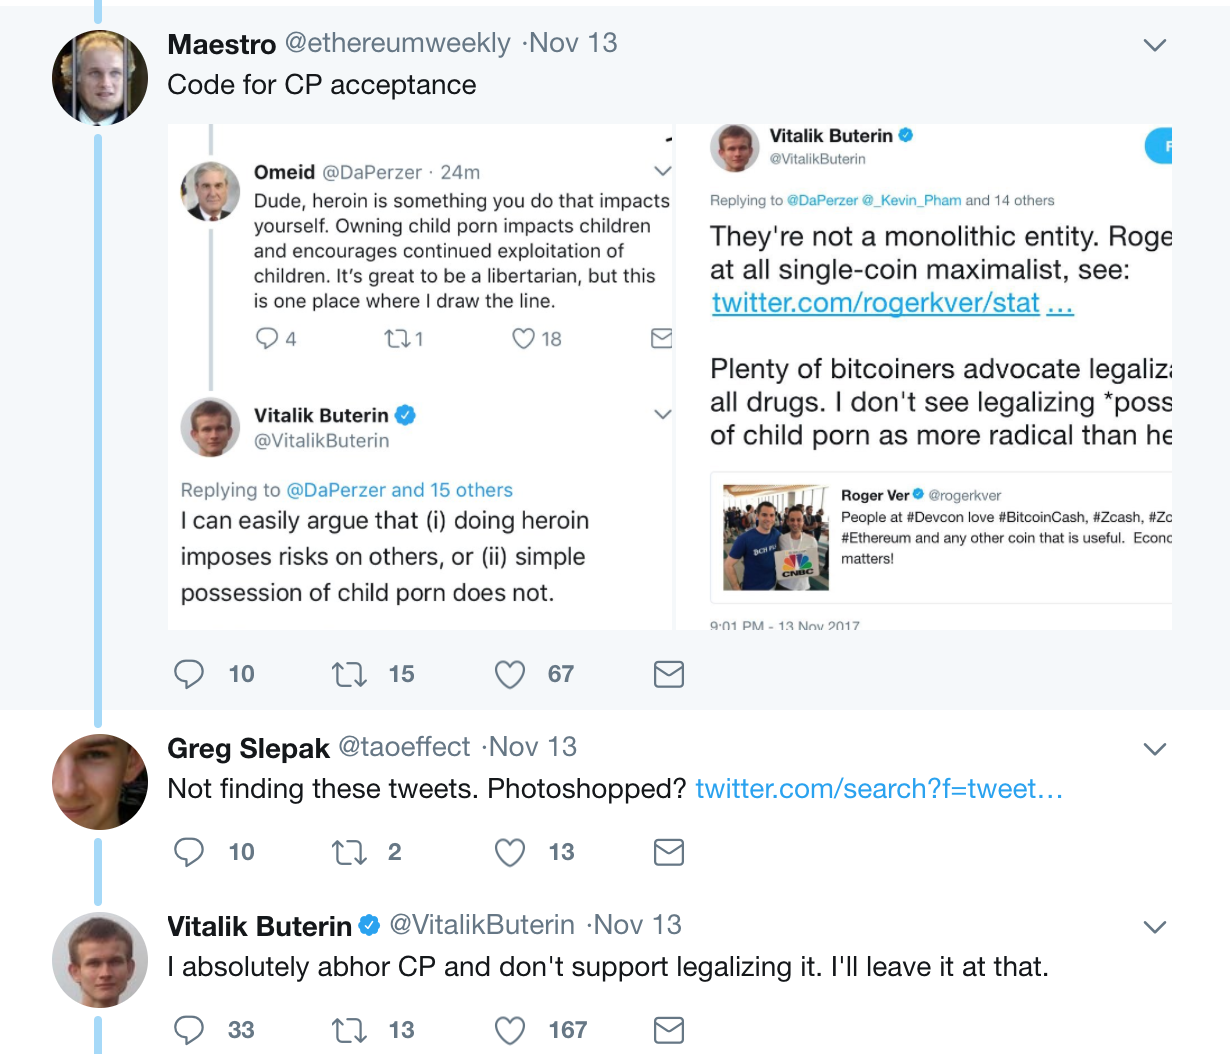This screenshot has width=1230, height=1054.
Task: Reply to Vitalik Buterin's bottom tweet
Action: (x=189, y=1030)
